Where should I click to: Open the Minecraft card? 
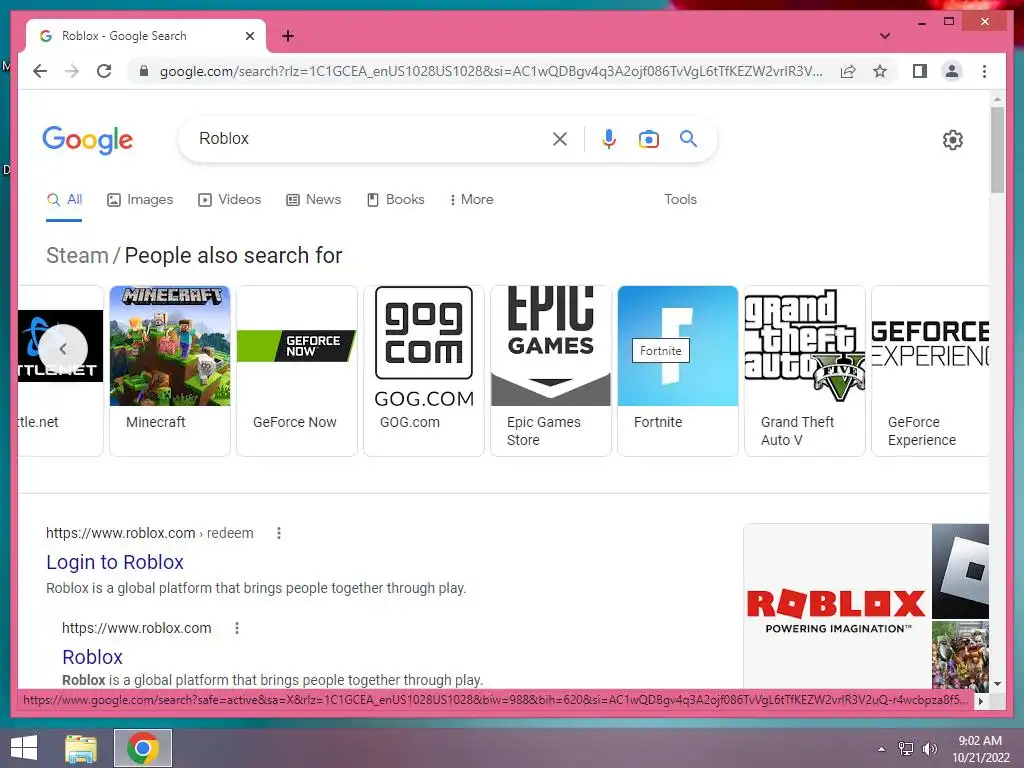coord(170,370)
